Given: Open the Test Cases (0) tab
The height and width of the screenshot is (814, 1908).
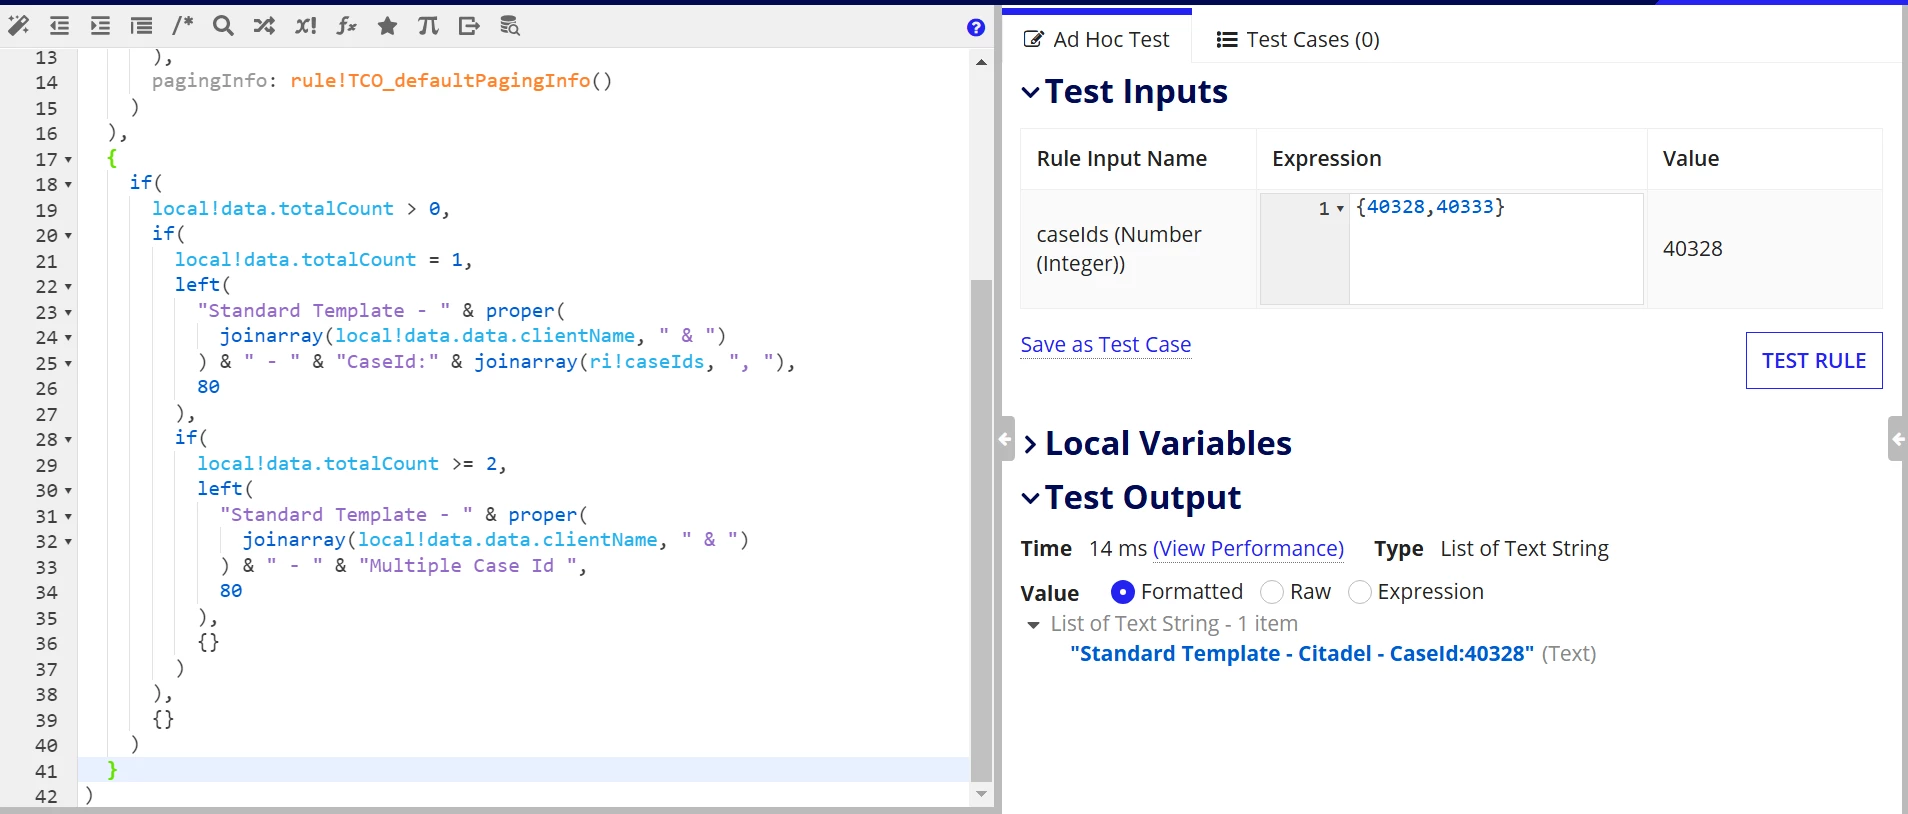Looking at the screenshot, I should tap(1297, 40).
